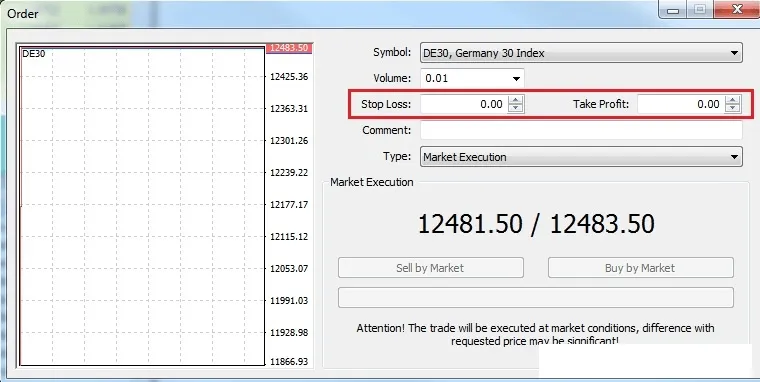Image resolution: width=760 pixels, height=382 pixels.
Task: Open the Symbol dropdown list
Action: click(x=735, y=53)
